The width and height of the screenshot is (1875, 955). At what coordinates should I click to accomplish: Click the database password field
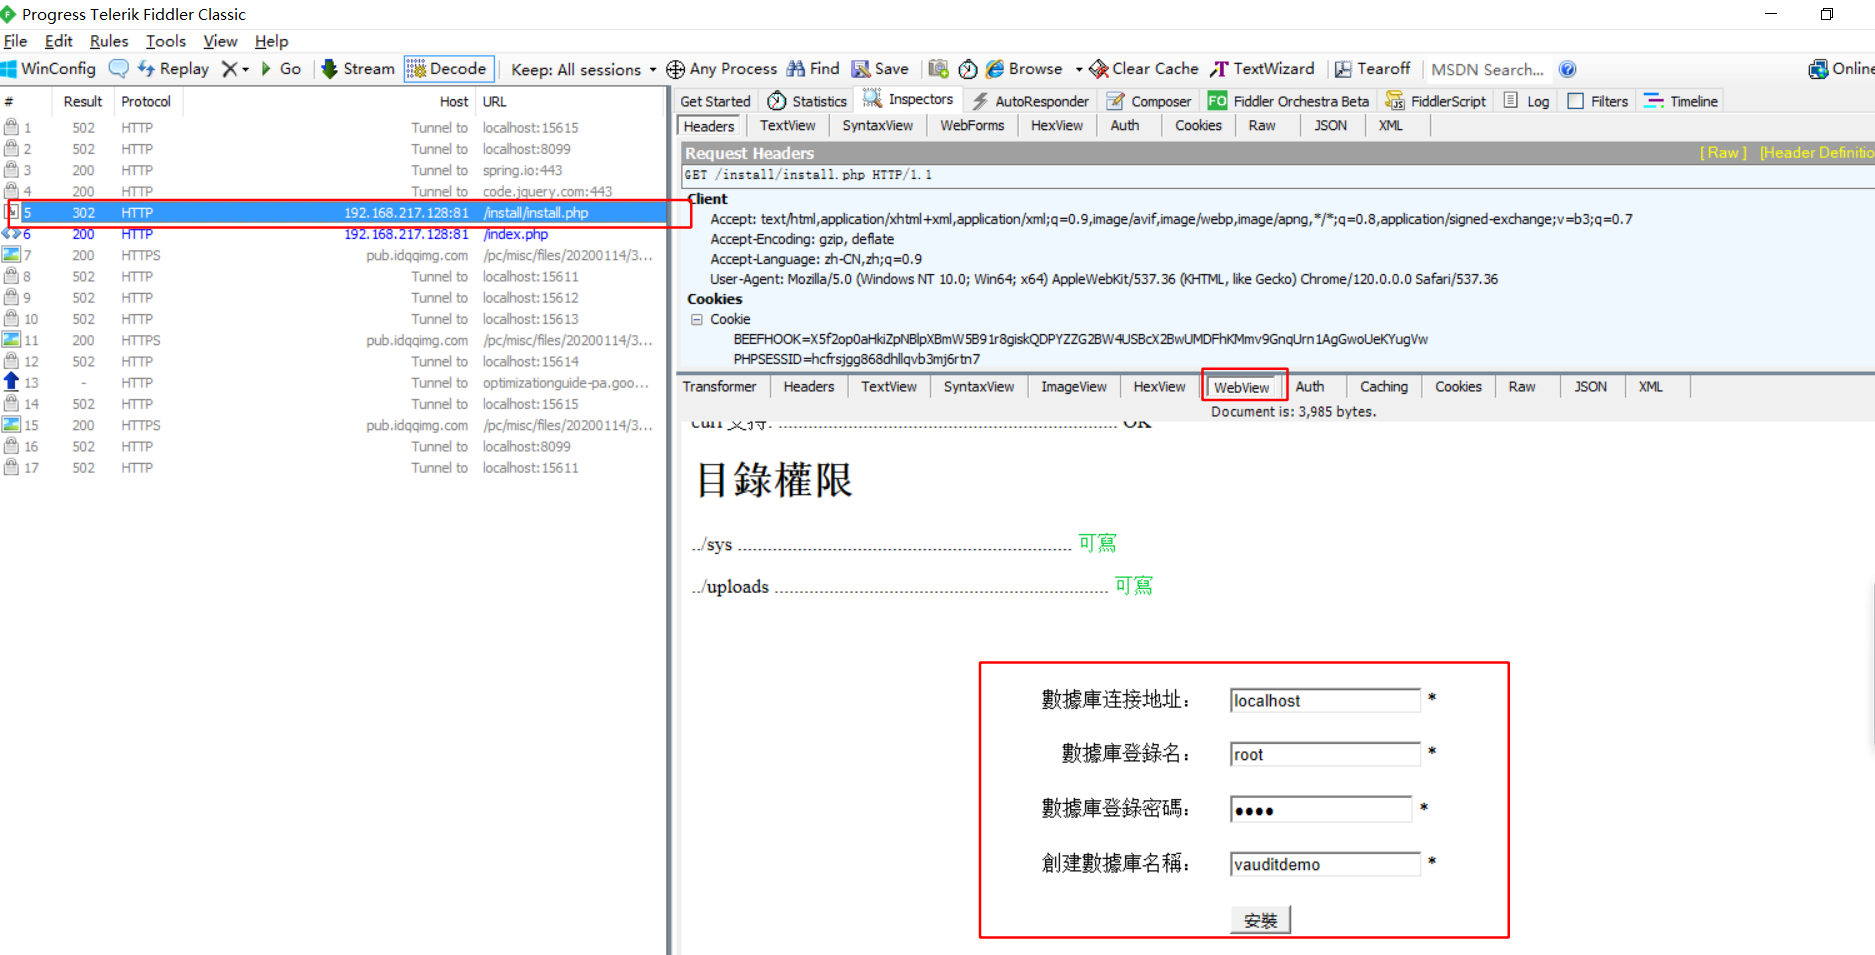pos(1321,809)
